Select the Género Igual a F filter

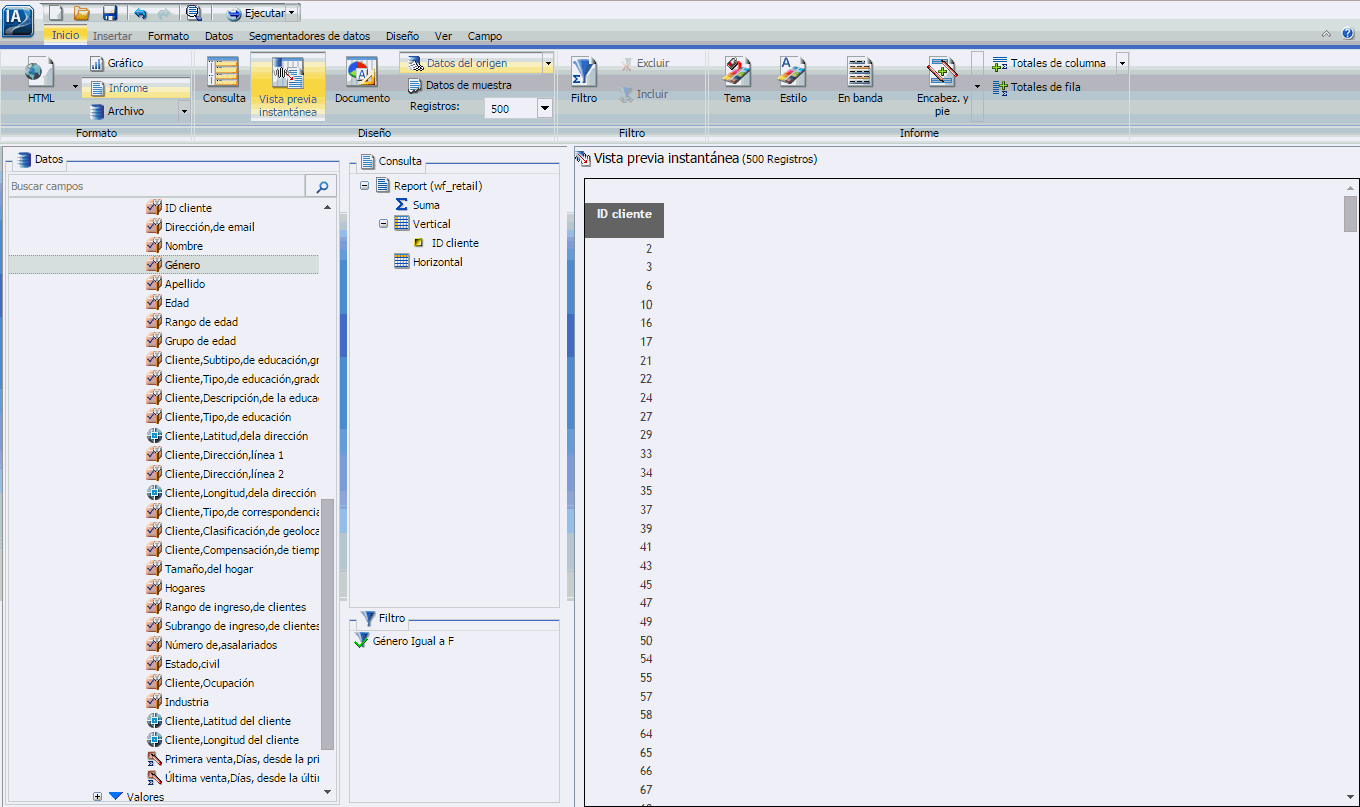point(413,641)
